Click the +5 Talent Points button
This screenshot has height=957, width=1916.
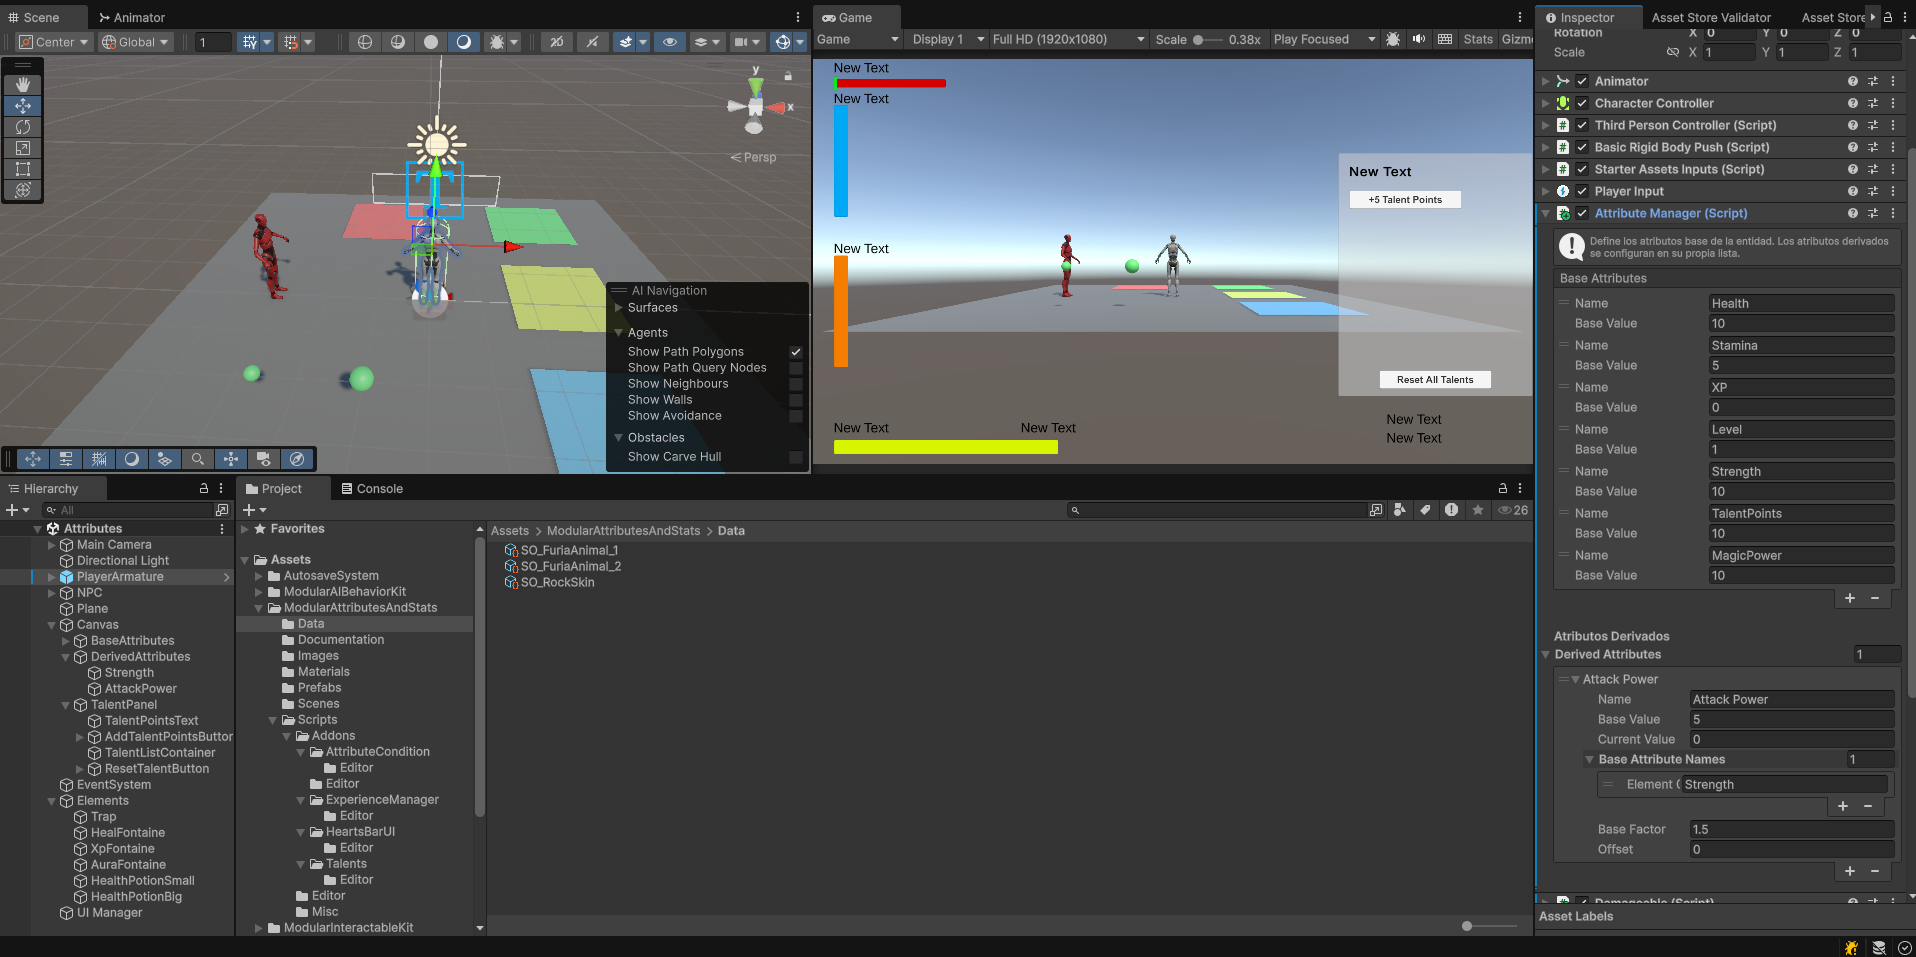(1405, 199)
